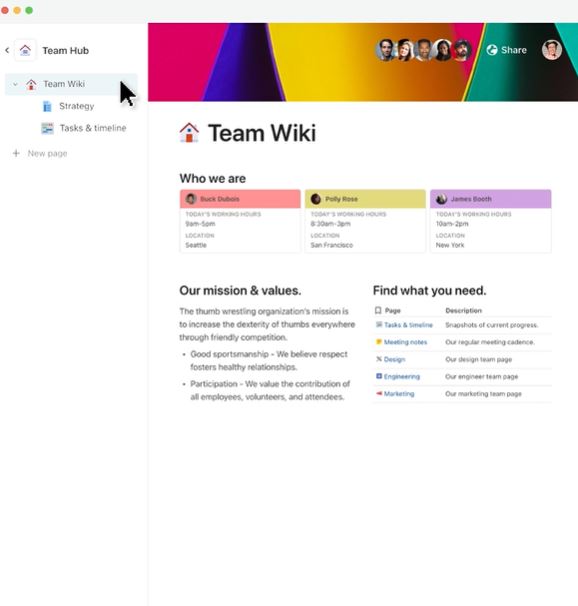Open the Design page link
Image resolution: width=578 pixels, height=606 pixels.
[x=394, y=359]
